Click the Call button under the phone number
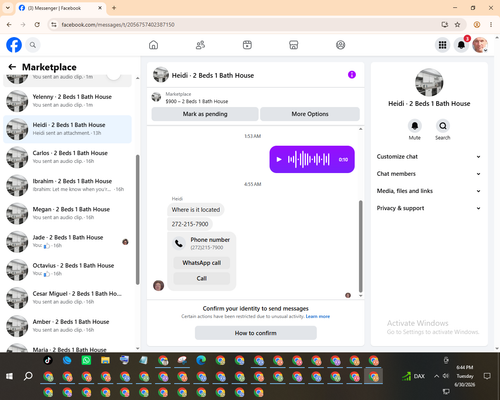 coord(202,278)
